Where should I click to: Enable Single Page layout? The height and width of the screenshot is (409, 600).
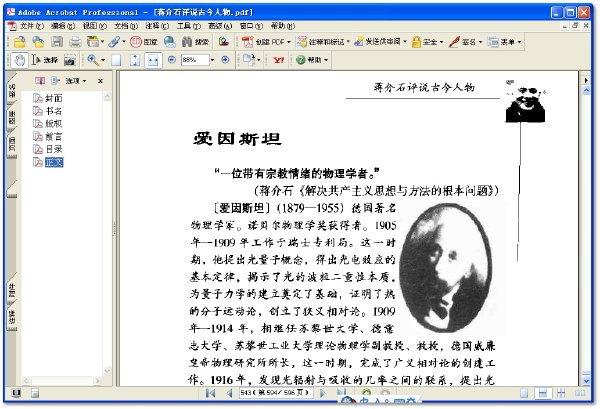(x=524, y=393)
